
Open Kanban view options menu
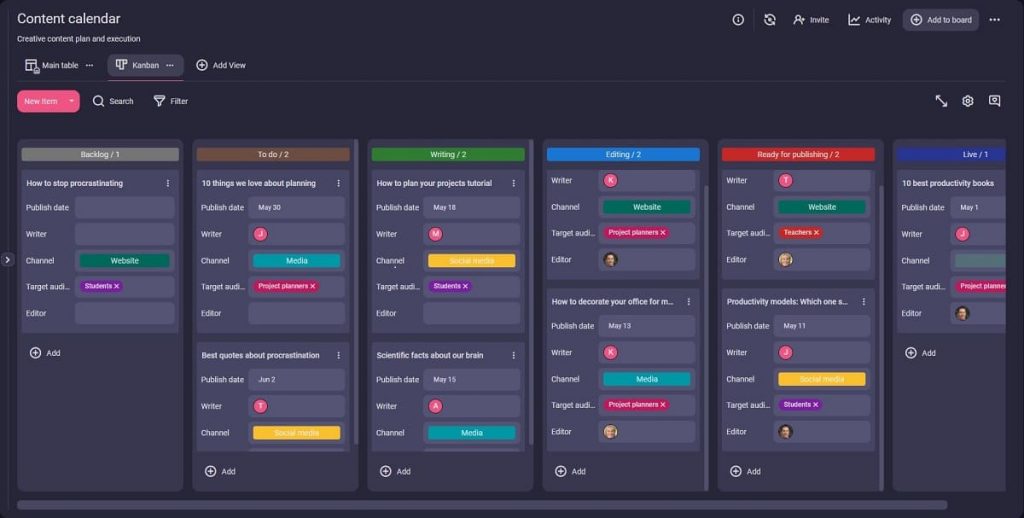click(170, 65)
